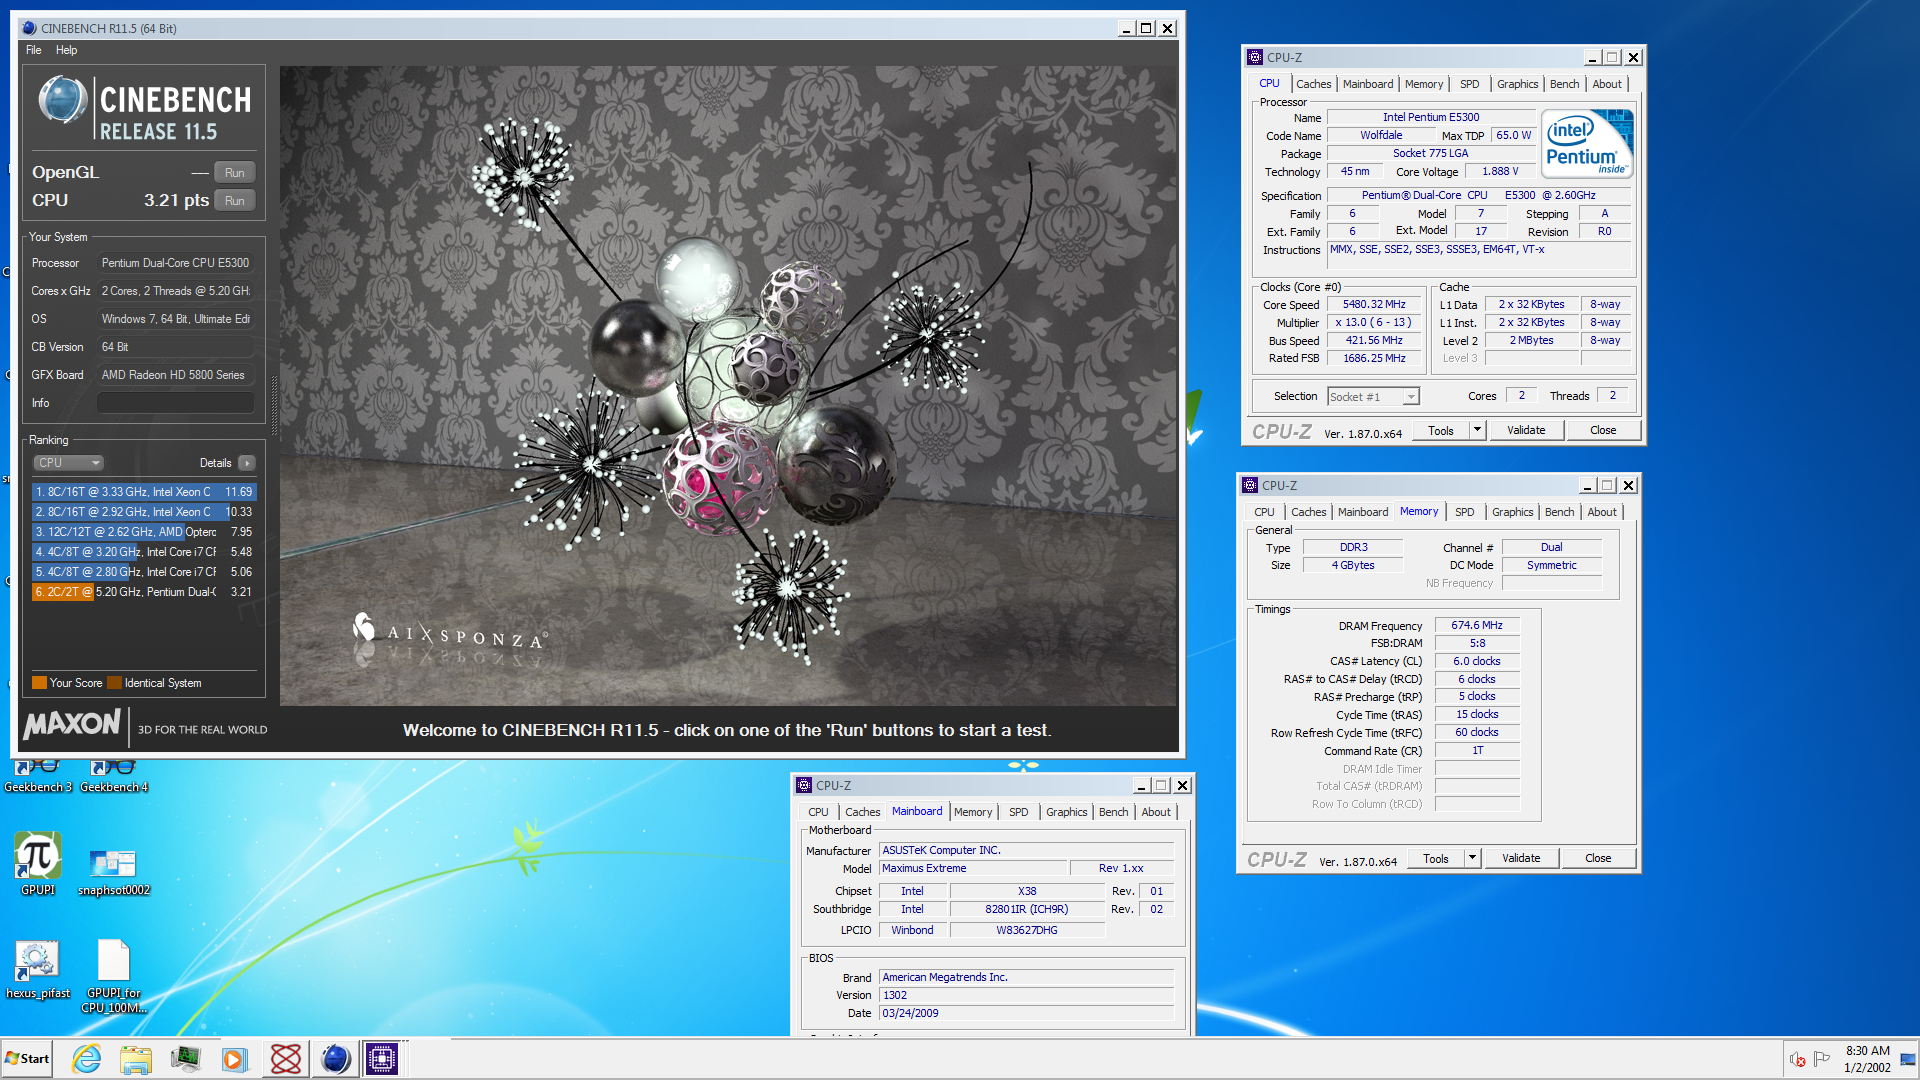Click the taskbar clock 8:30 AM
Image resolution: width=1920 pixels, height=1080 pixels.
tap(1868, 1051)
